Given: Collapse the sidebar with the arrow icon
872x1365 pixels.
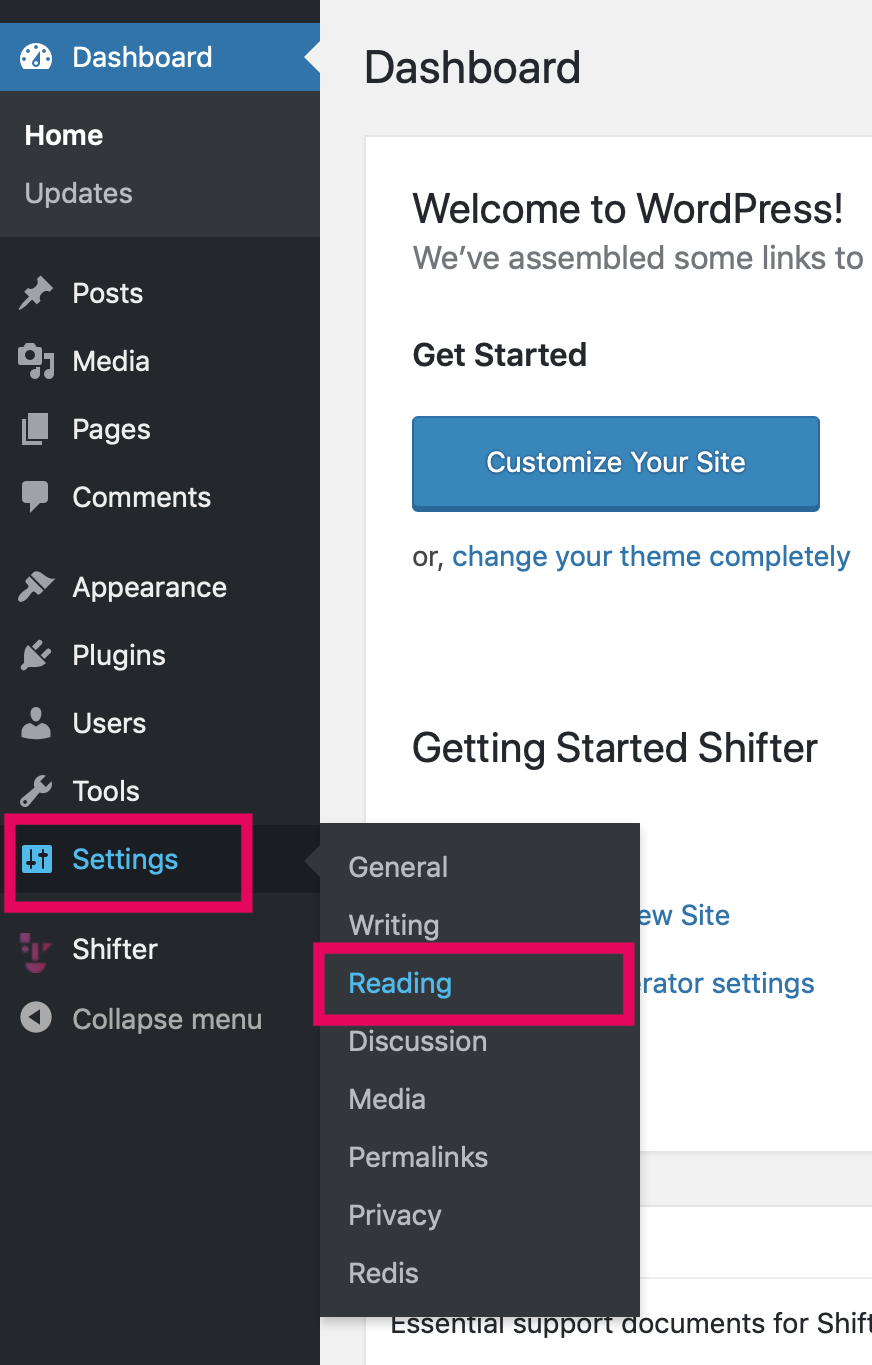Looking at the screenshot, I should tap(36, 1019).
